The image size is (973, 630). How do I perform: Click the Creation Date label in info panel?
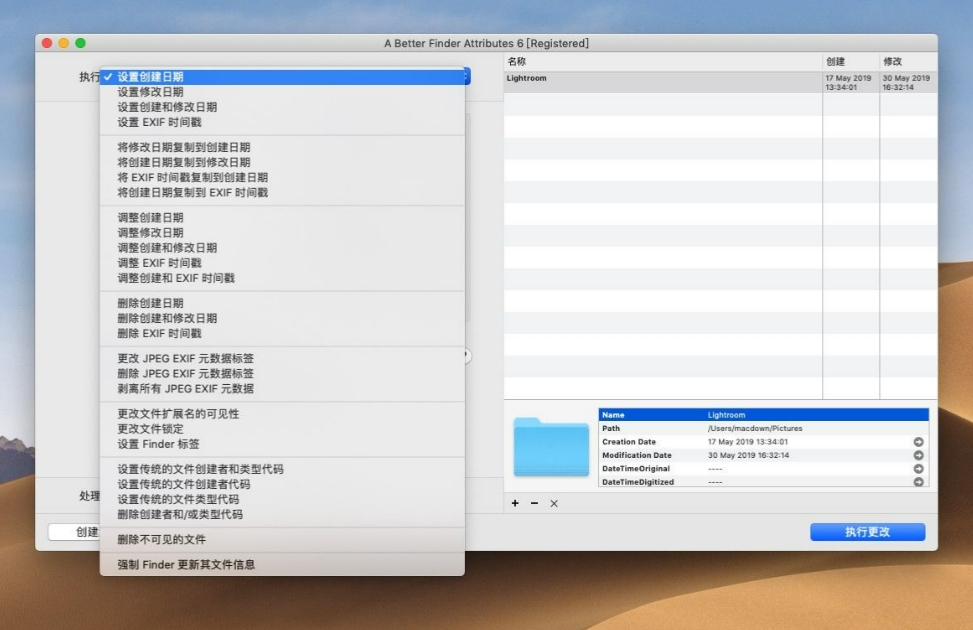pos(629,442)
